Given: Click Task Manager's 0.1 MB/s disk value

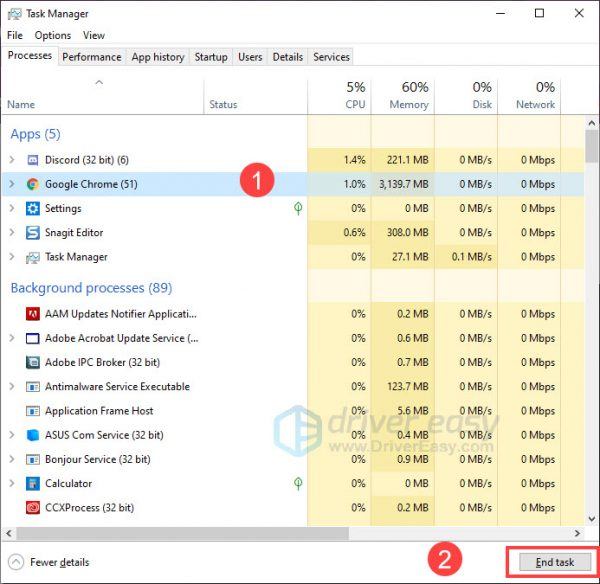Looking at the screenshot, I should (471, 257).
